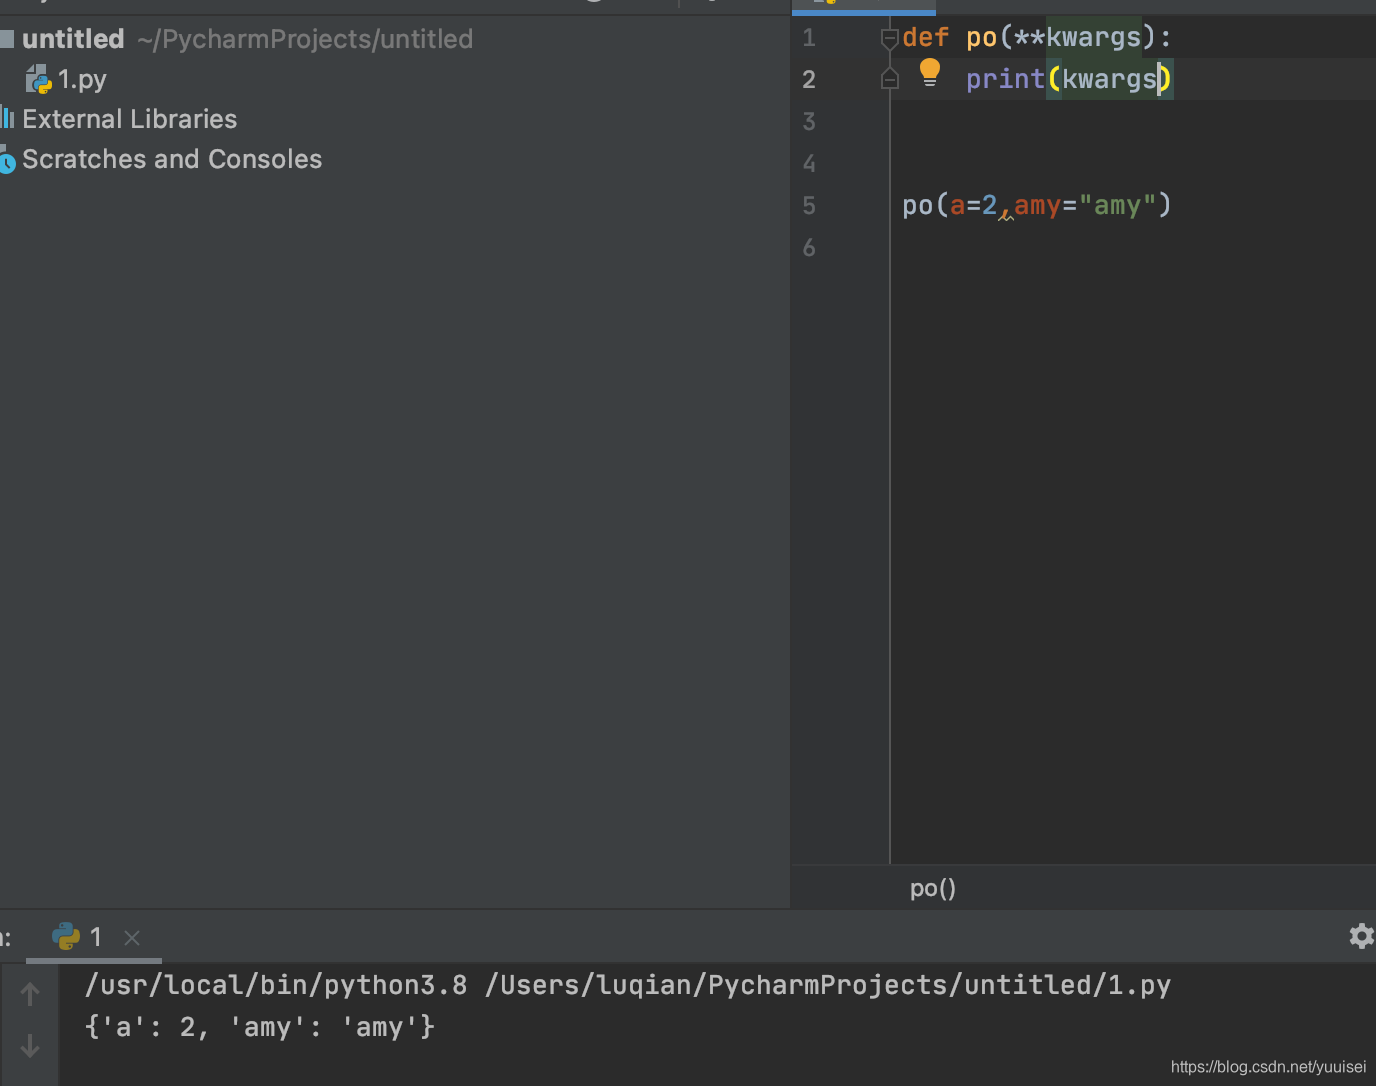
Task: Open run console settings gear
Action: (x=1361, y=936)
